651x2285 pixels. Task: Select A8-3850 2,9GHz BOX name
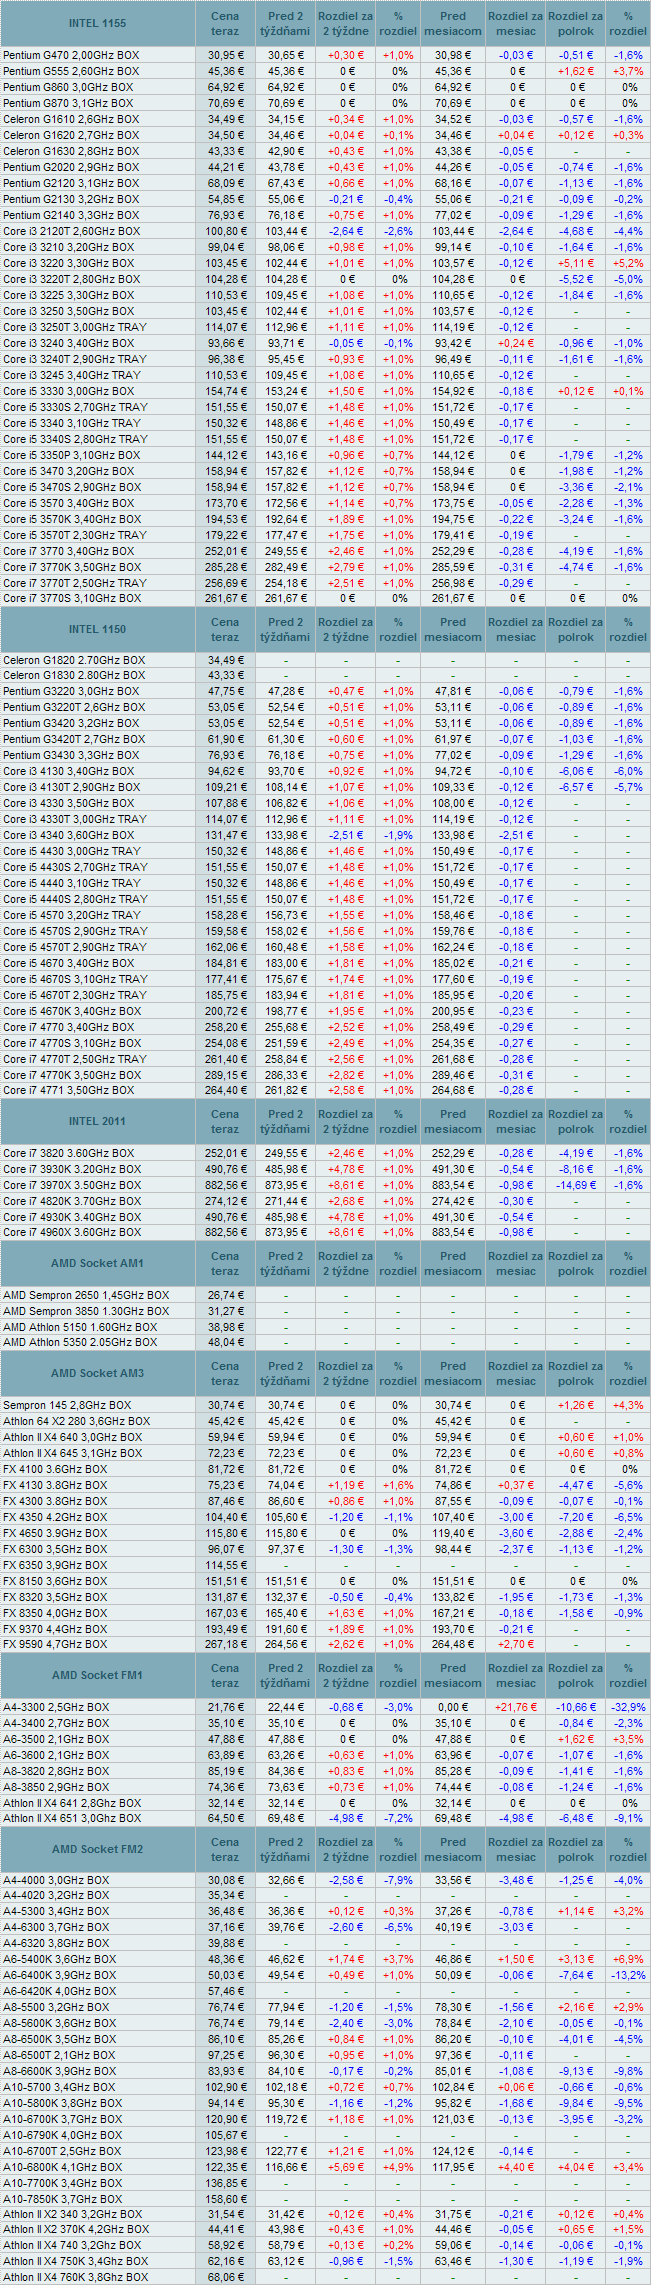(56, 1787)
